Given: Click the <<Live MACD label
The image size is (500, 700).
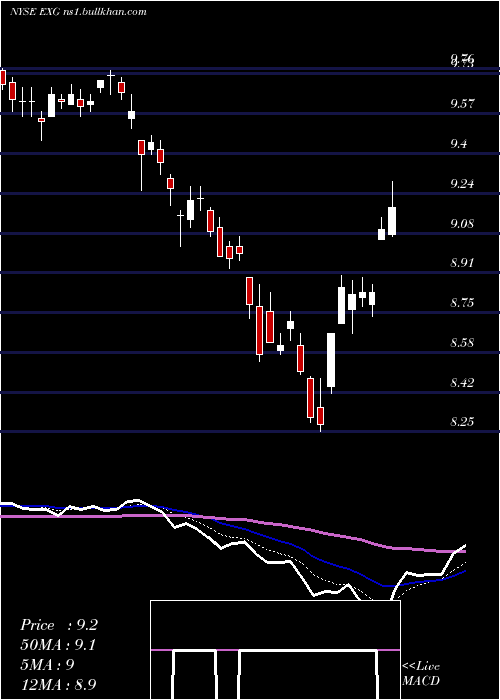Looking at the screenshot, I should 421,674.
